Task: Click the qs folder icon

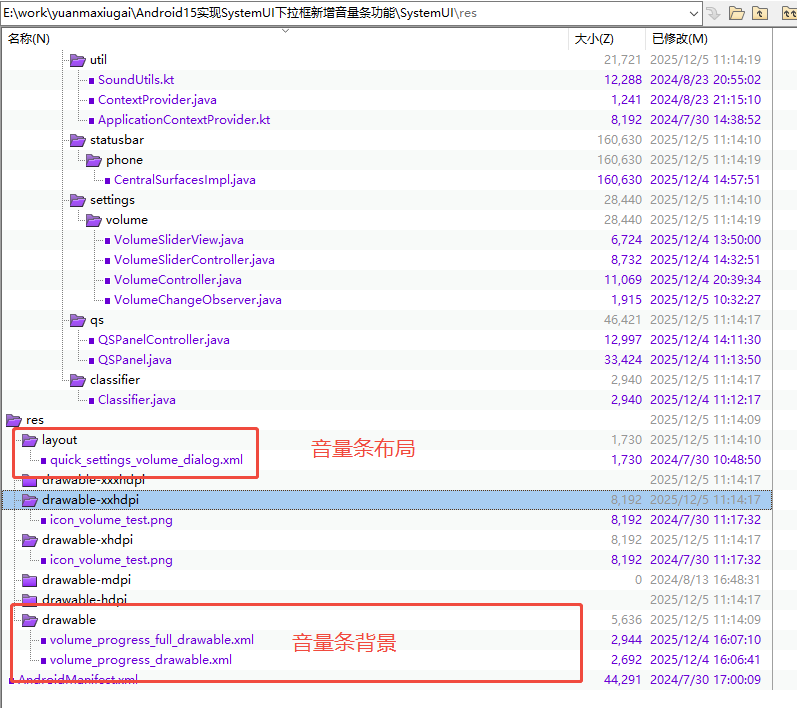Action: tap(78, 320)
